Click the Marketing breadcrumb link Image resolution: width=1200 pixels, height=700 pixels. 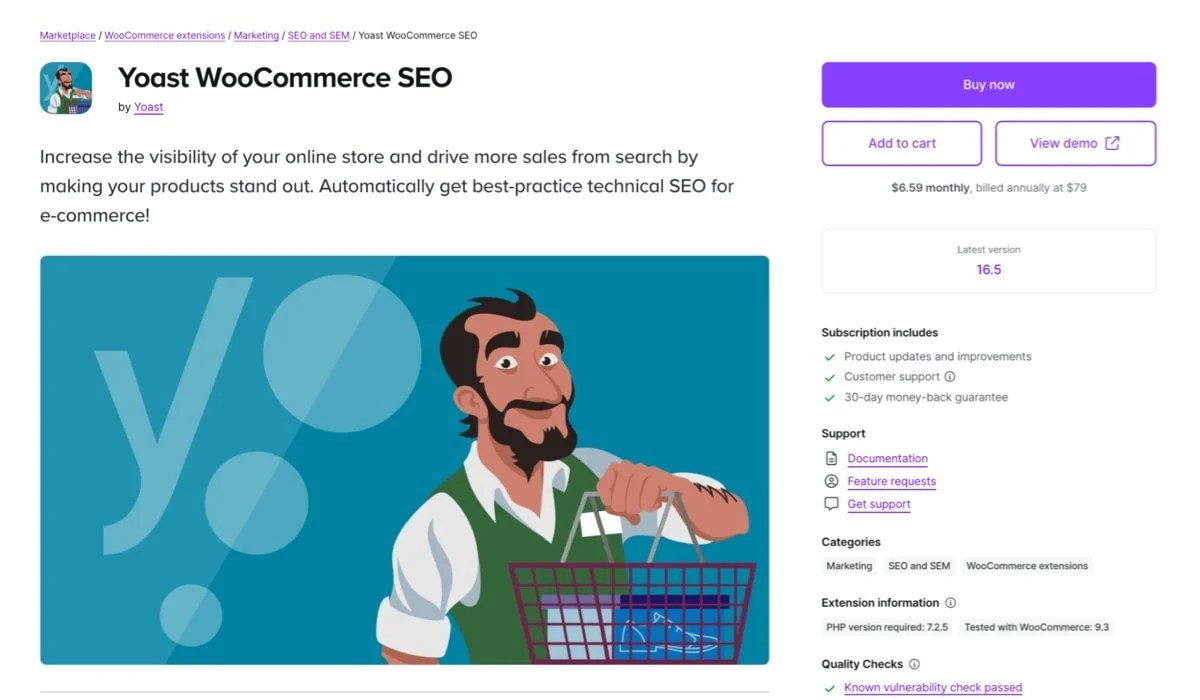(x=256, y=34)
